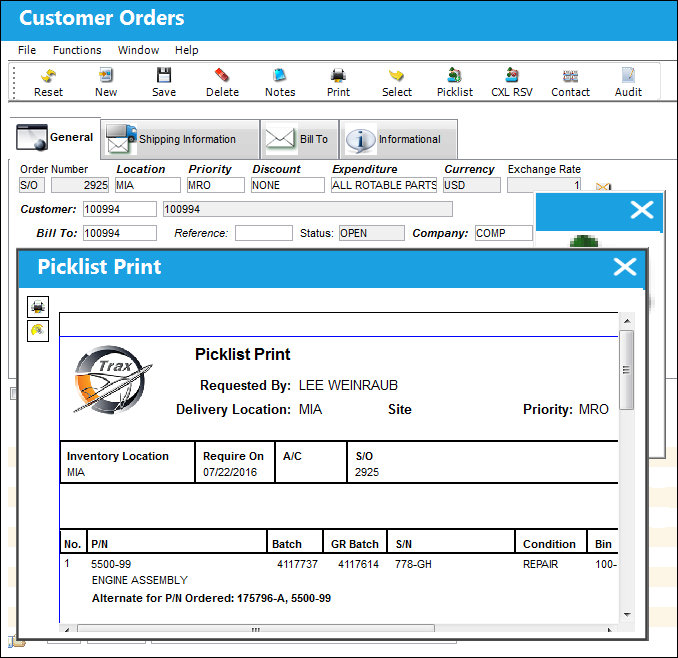The height and width of the screenshot is (658, 678).
Task: Click the S/O order type field
Action: tap(32, 185)
